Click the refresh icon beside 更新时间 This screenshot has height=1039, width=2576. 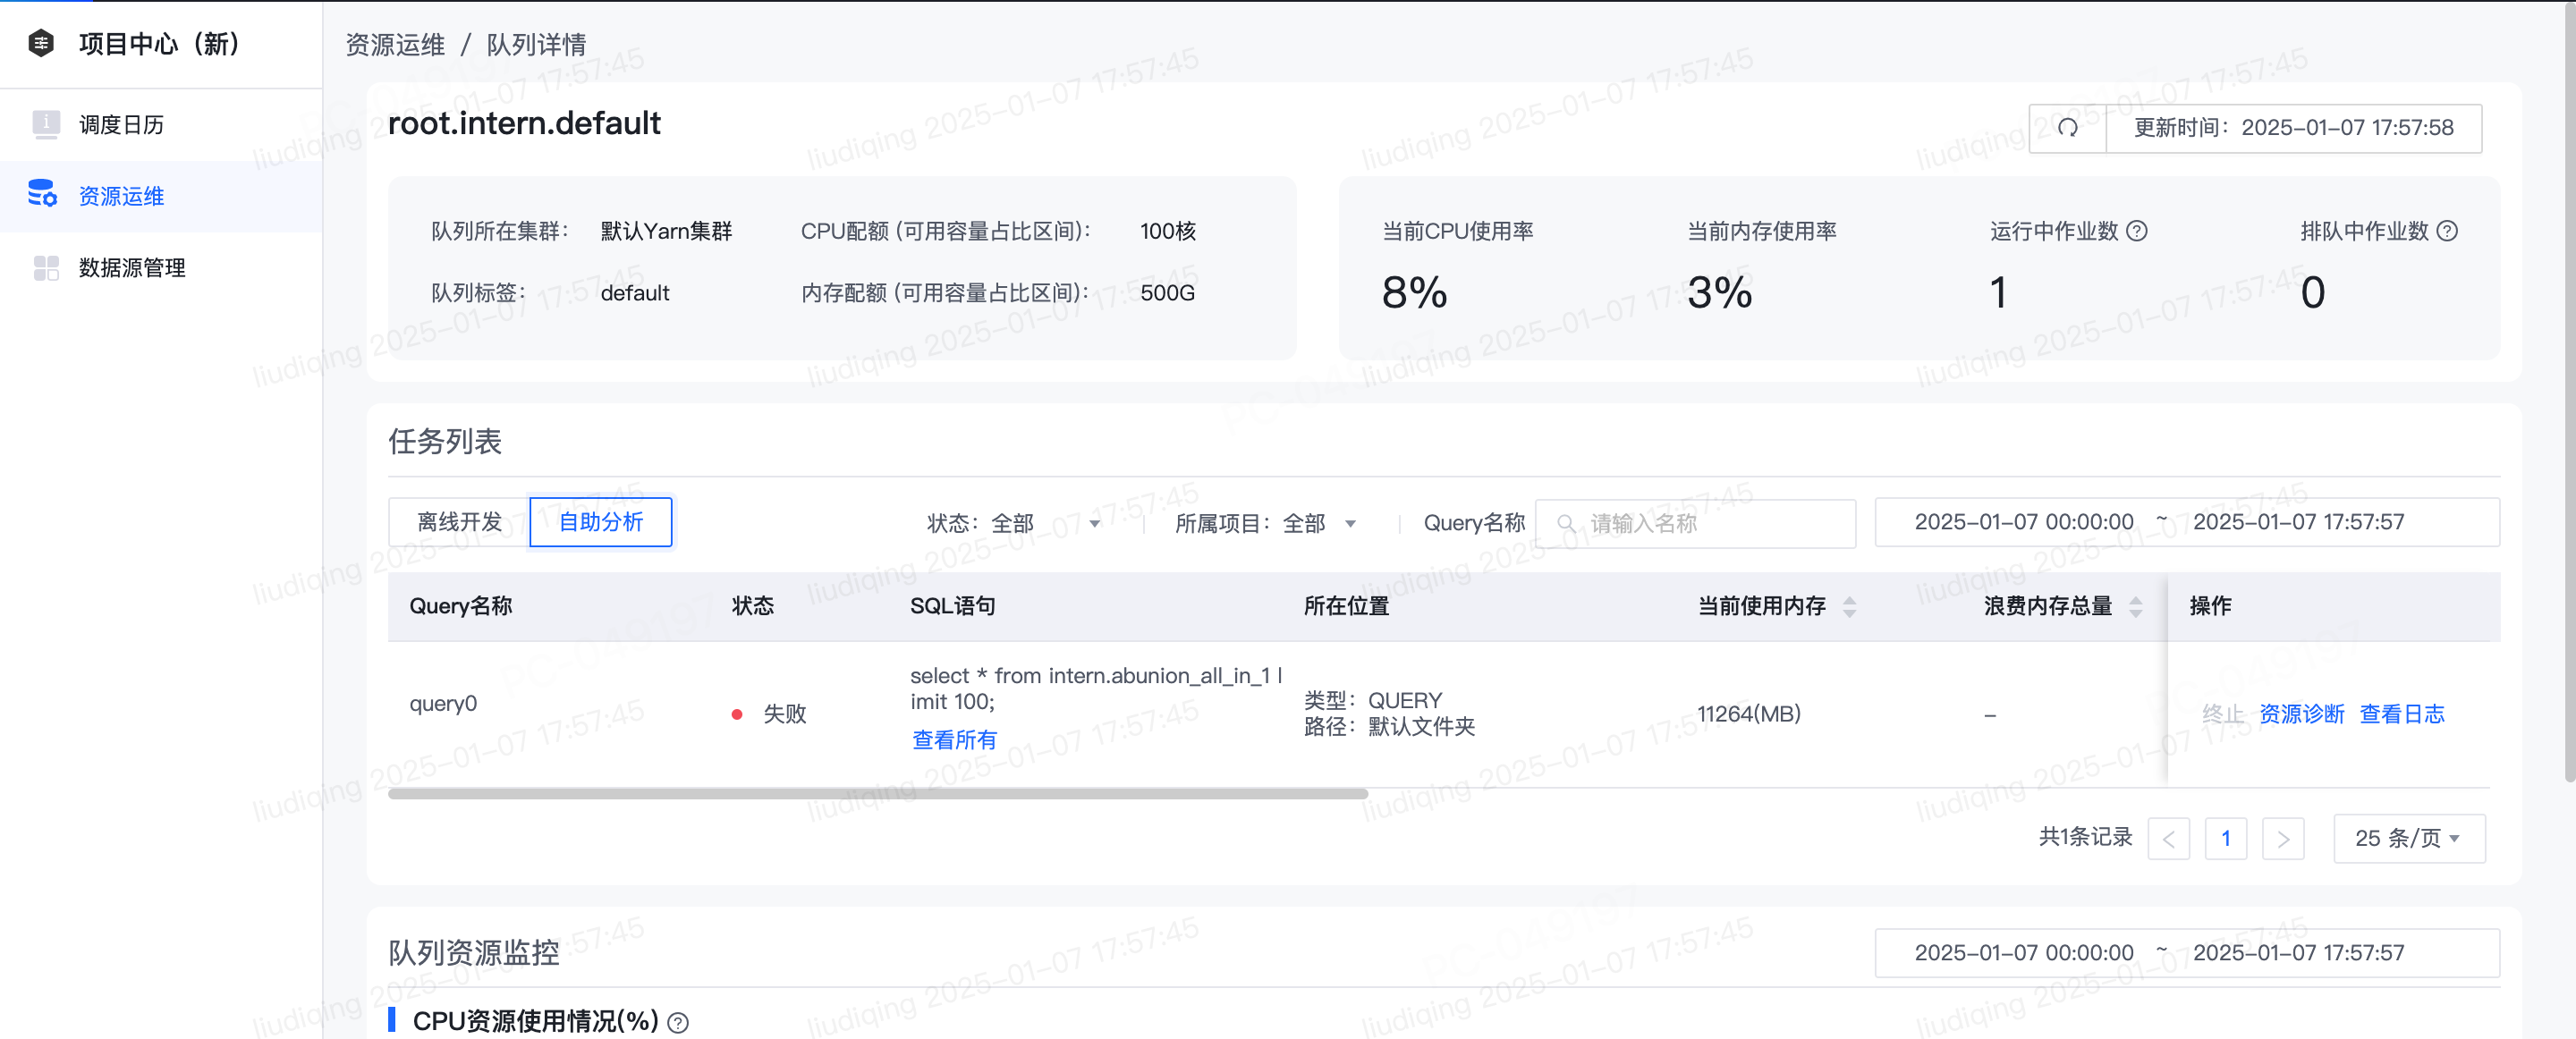(x=2067, y=127)
